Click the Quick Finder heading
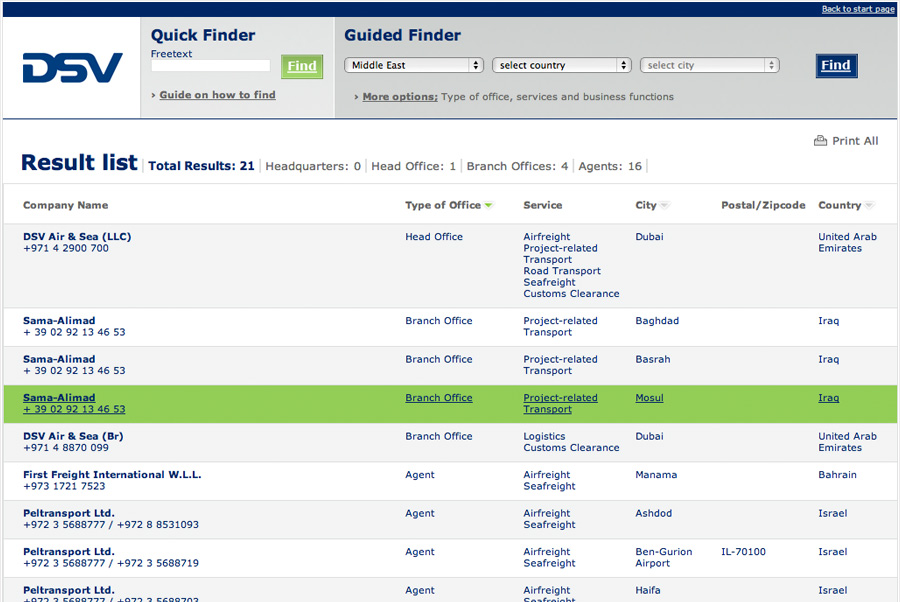This screenshot has width=900, height=602. (203, 35)
